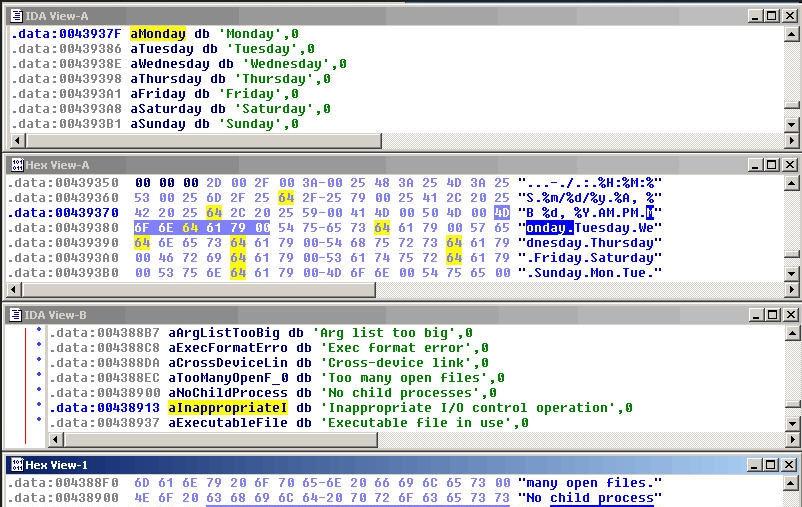Screen dimensions: 802x507
Task: Close the Hex View-A window
Action: click(790, 165)
